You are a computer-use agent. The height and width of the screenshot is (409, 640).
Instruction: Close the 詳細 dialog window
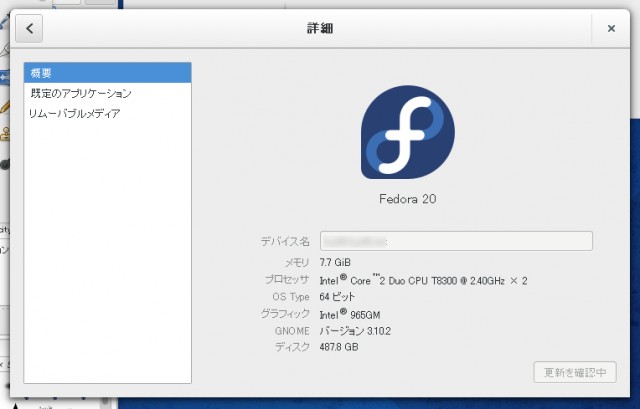click(x=611, y=29)
